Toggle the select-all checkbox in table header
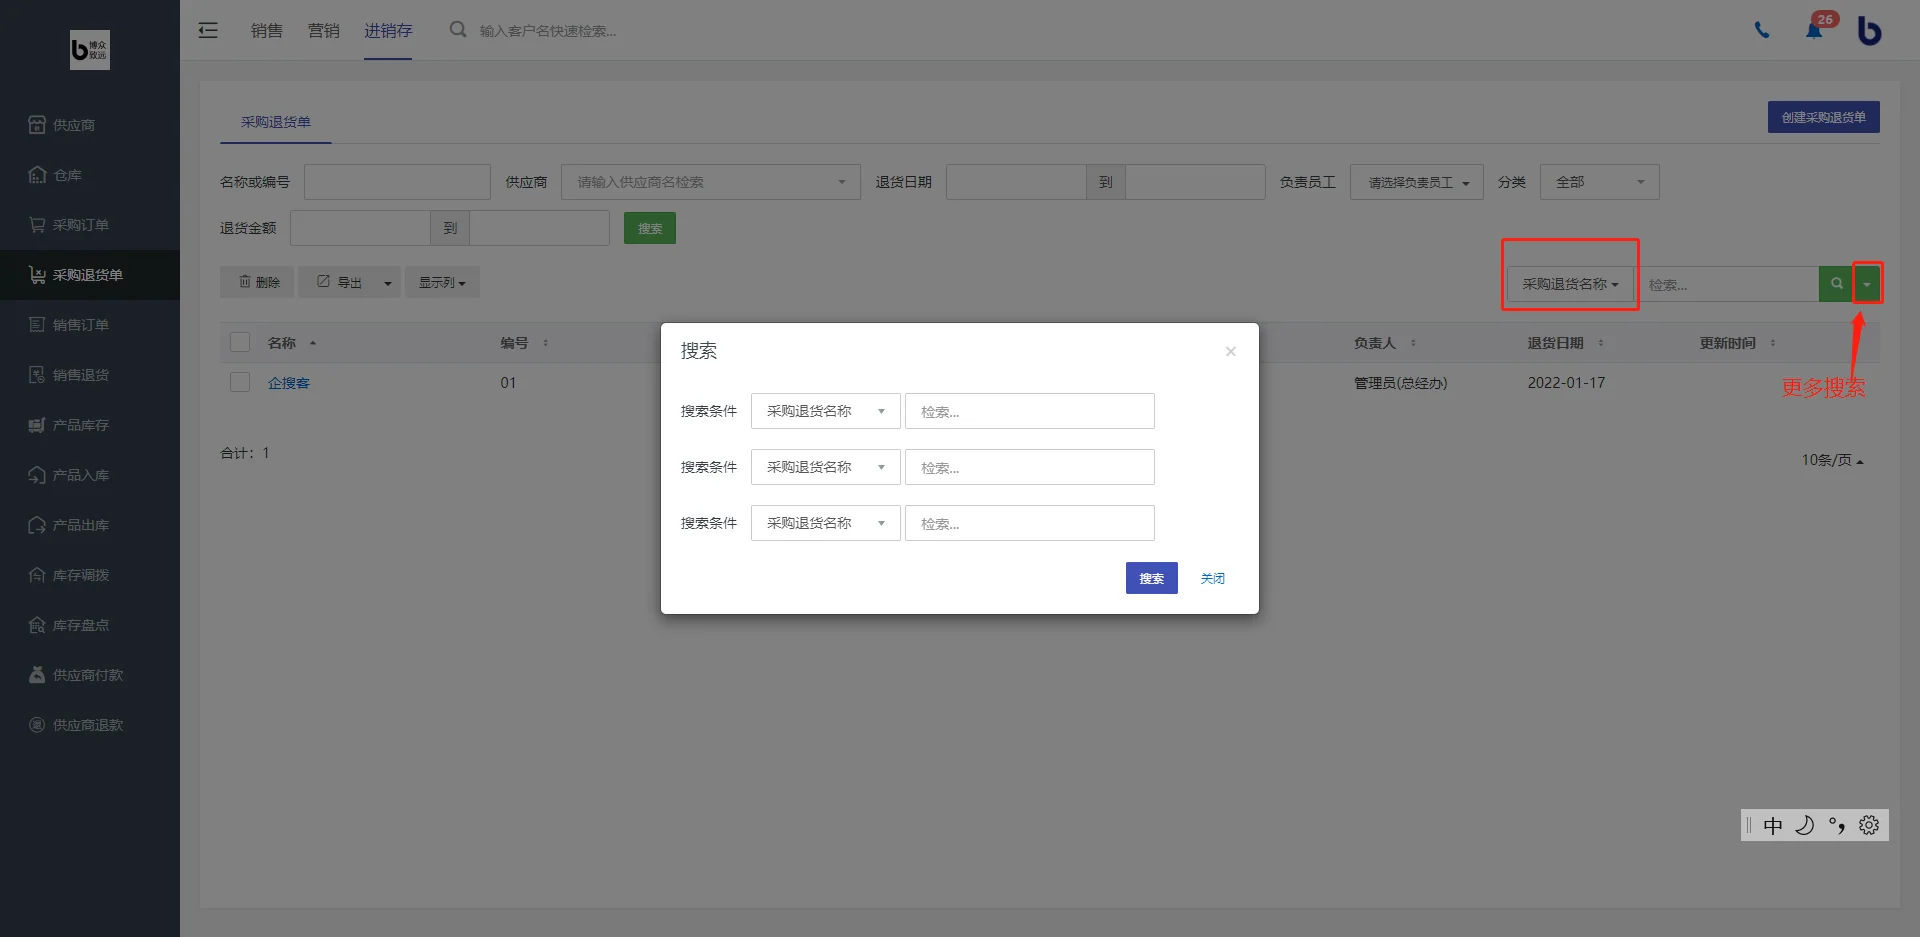The width and height of the screenshot is (1920, 937). point(240,342)
